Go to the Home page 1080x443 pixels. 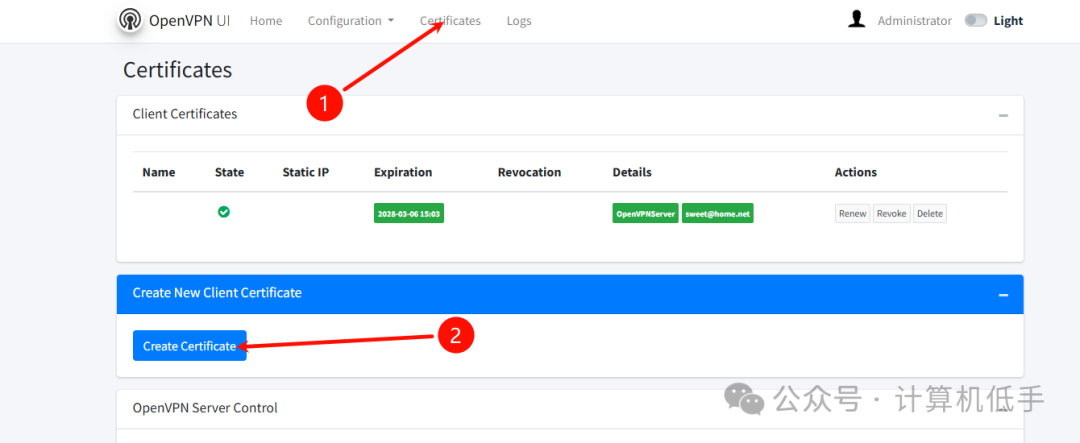(266, 21)
